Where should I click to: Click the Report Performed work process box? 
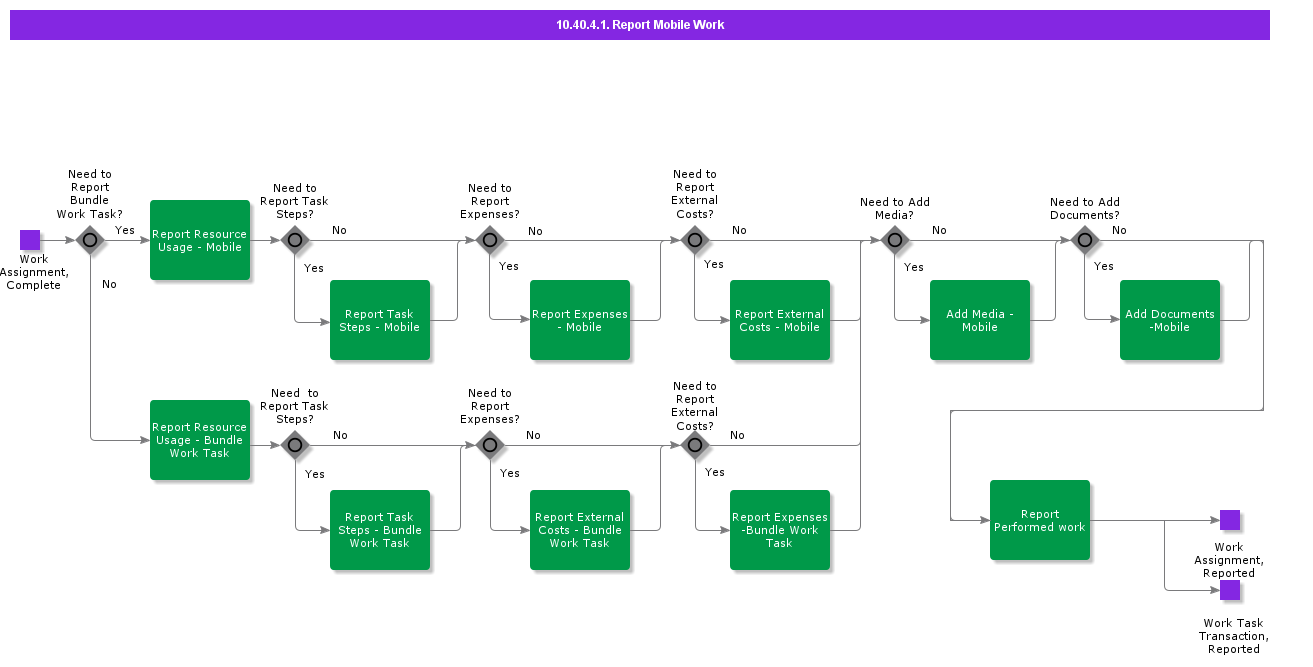tap(1040, 520)
